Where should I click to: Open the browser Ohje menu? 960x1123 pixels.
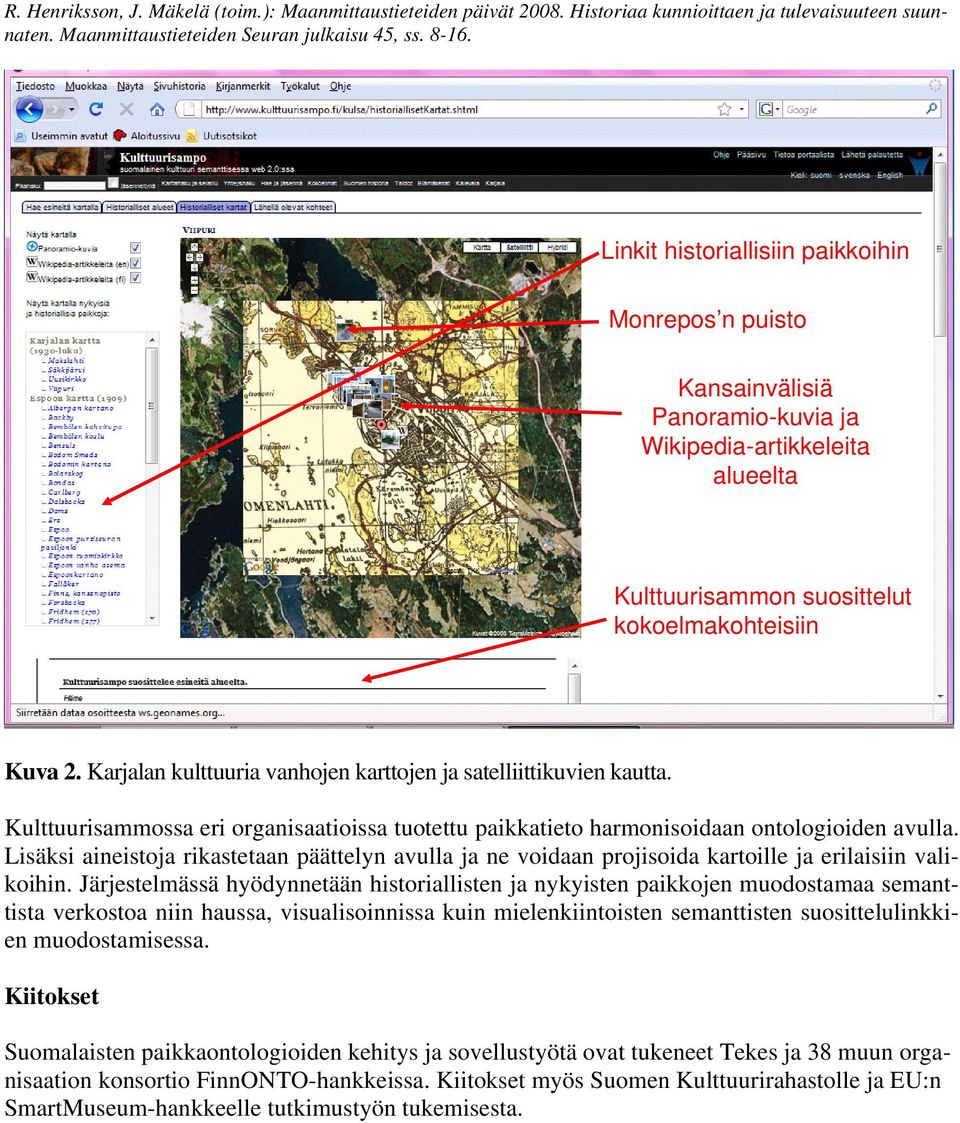click(340, 86)
